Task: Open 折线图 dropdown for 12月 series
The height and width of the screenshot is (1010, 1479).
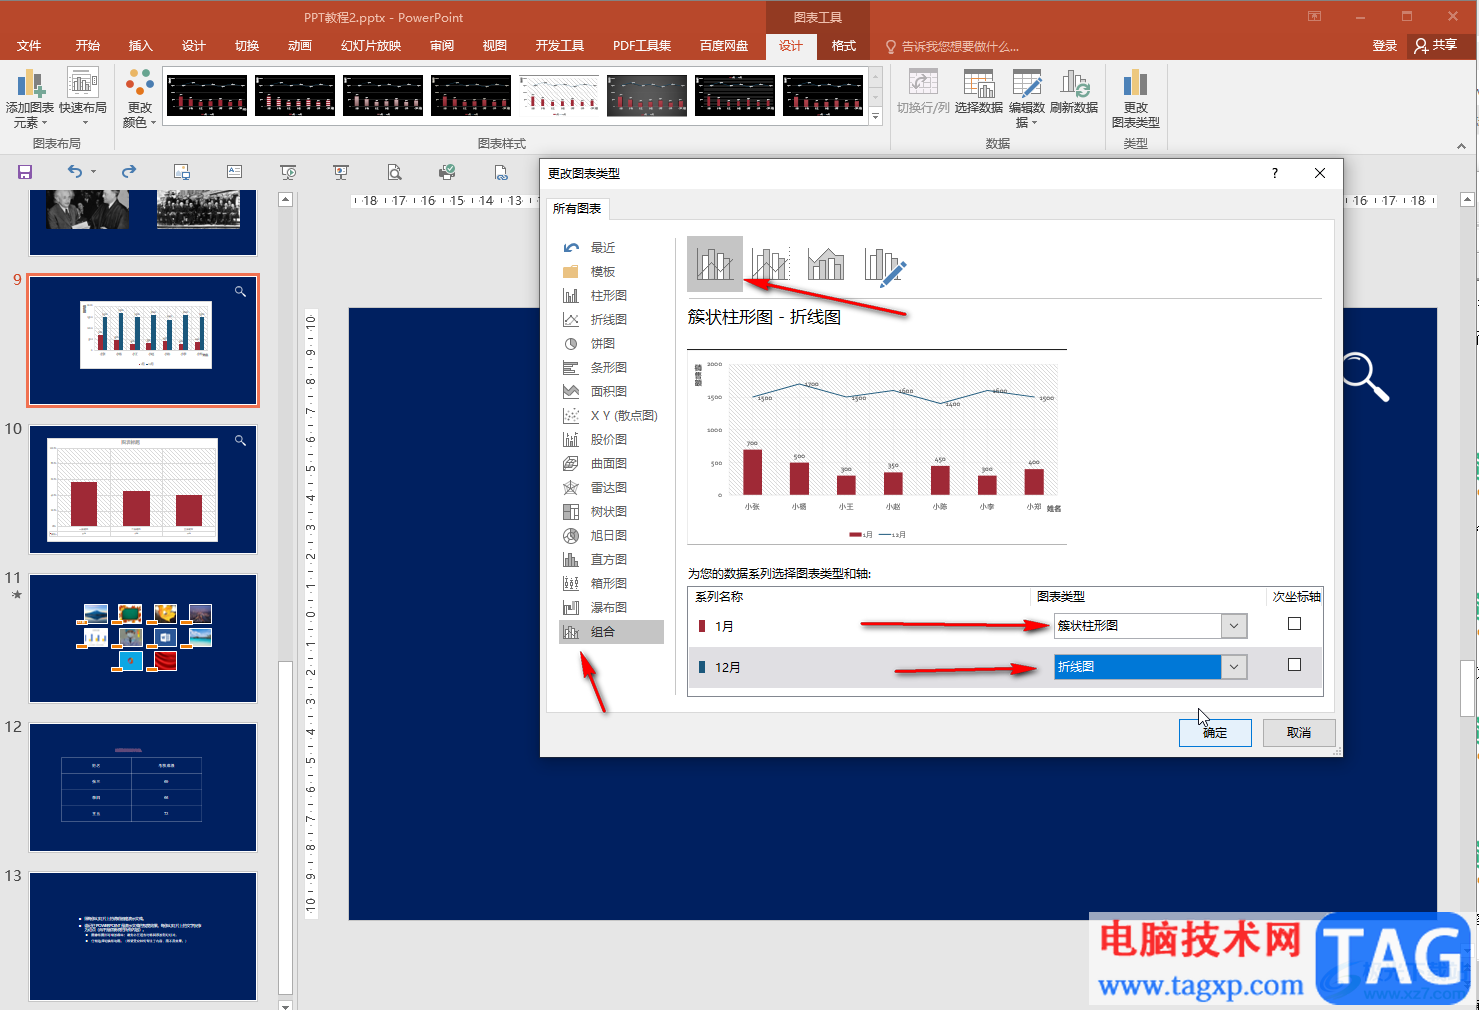Action: [x=1234, y=667]
